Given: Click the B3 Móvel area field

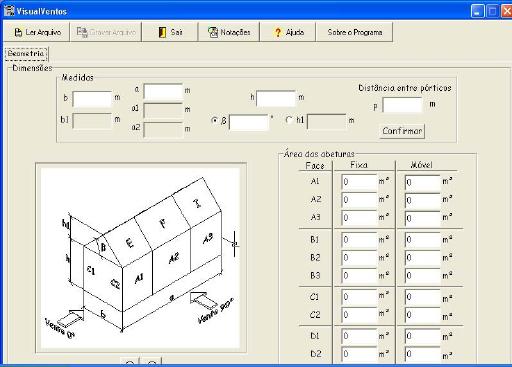Looking at the screenshot, I should click(423, 276).
